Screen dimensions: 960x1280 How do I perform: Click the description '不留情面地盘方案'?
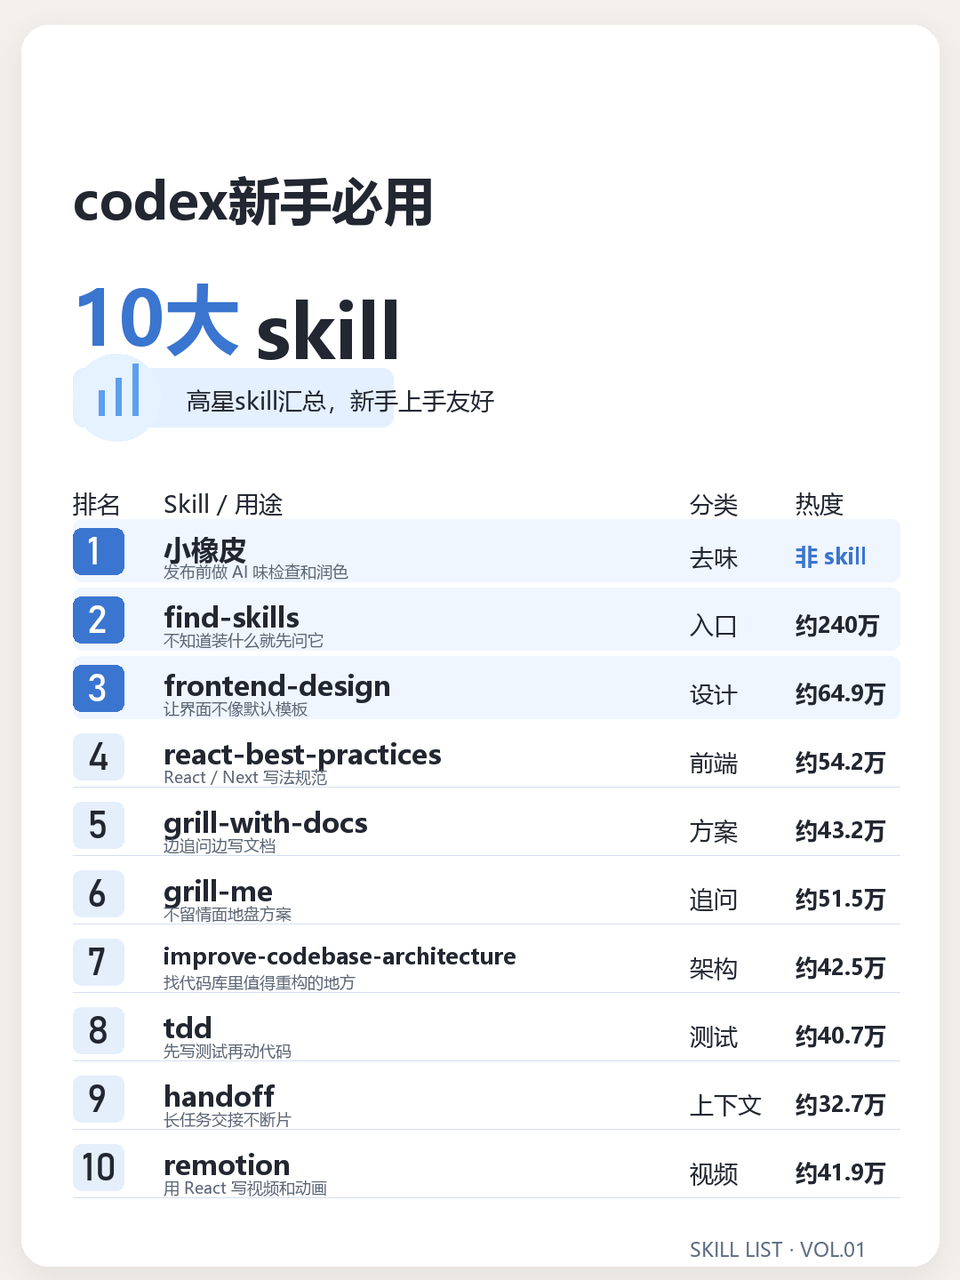228,914
